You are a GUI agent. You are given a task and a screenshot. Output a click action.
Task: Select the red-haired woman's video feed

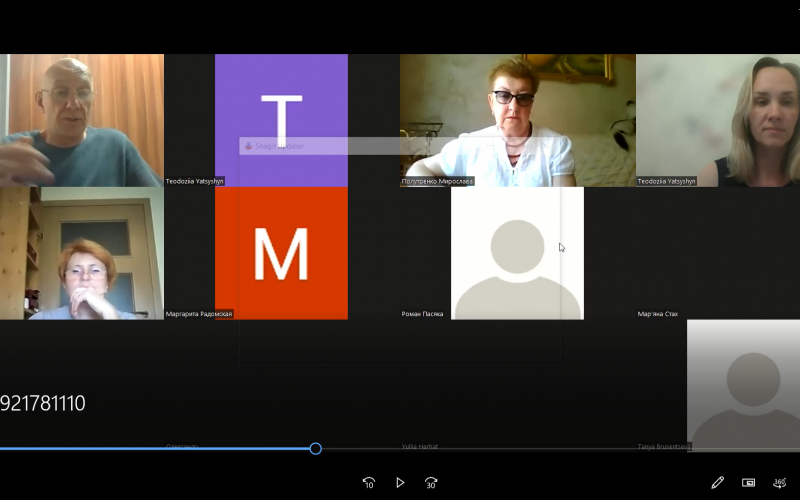coord(82,253)
